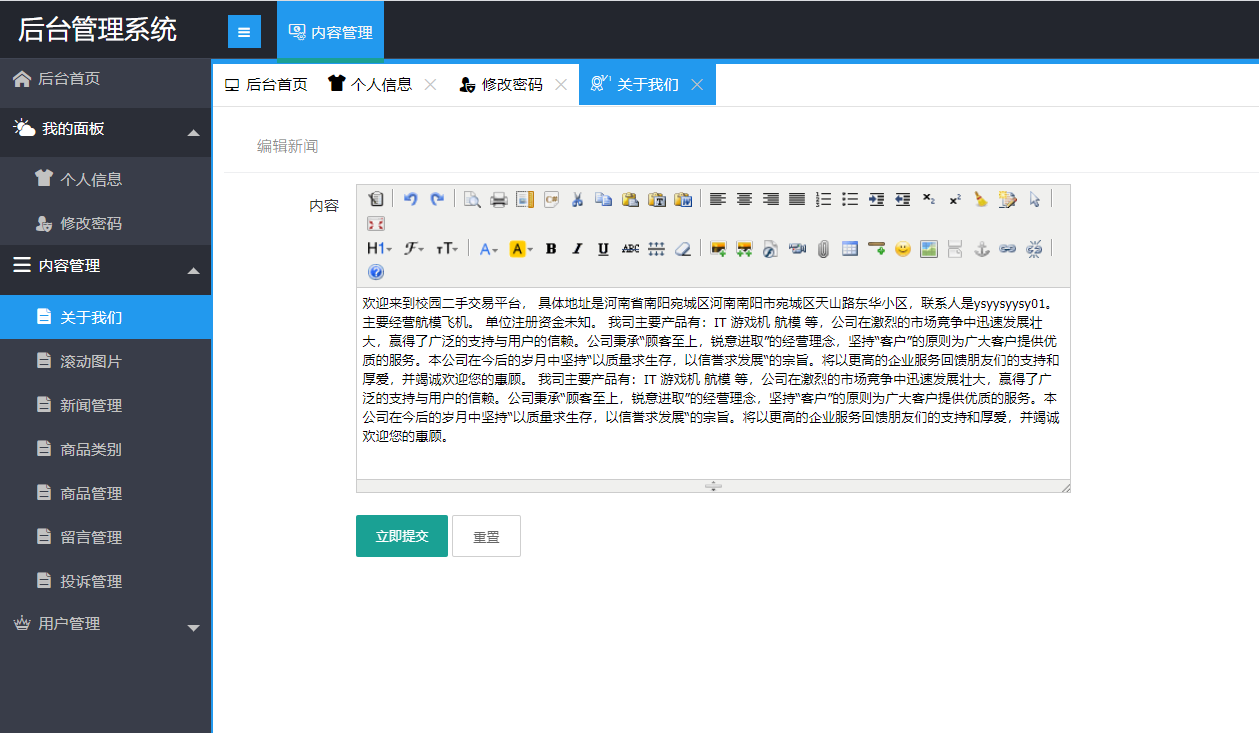Toggle HTML source code view in editor
The width and height of the screenshot is (1259, 733).
coord(376,199)
